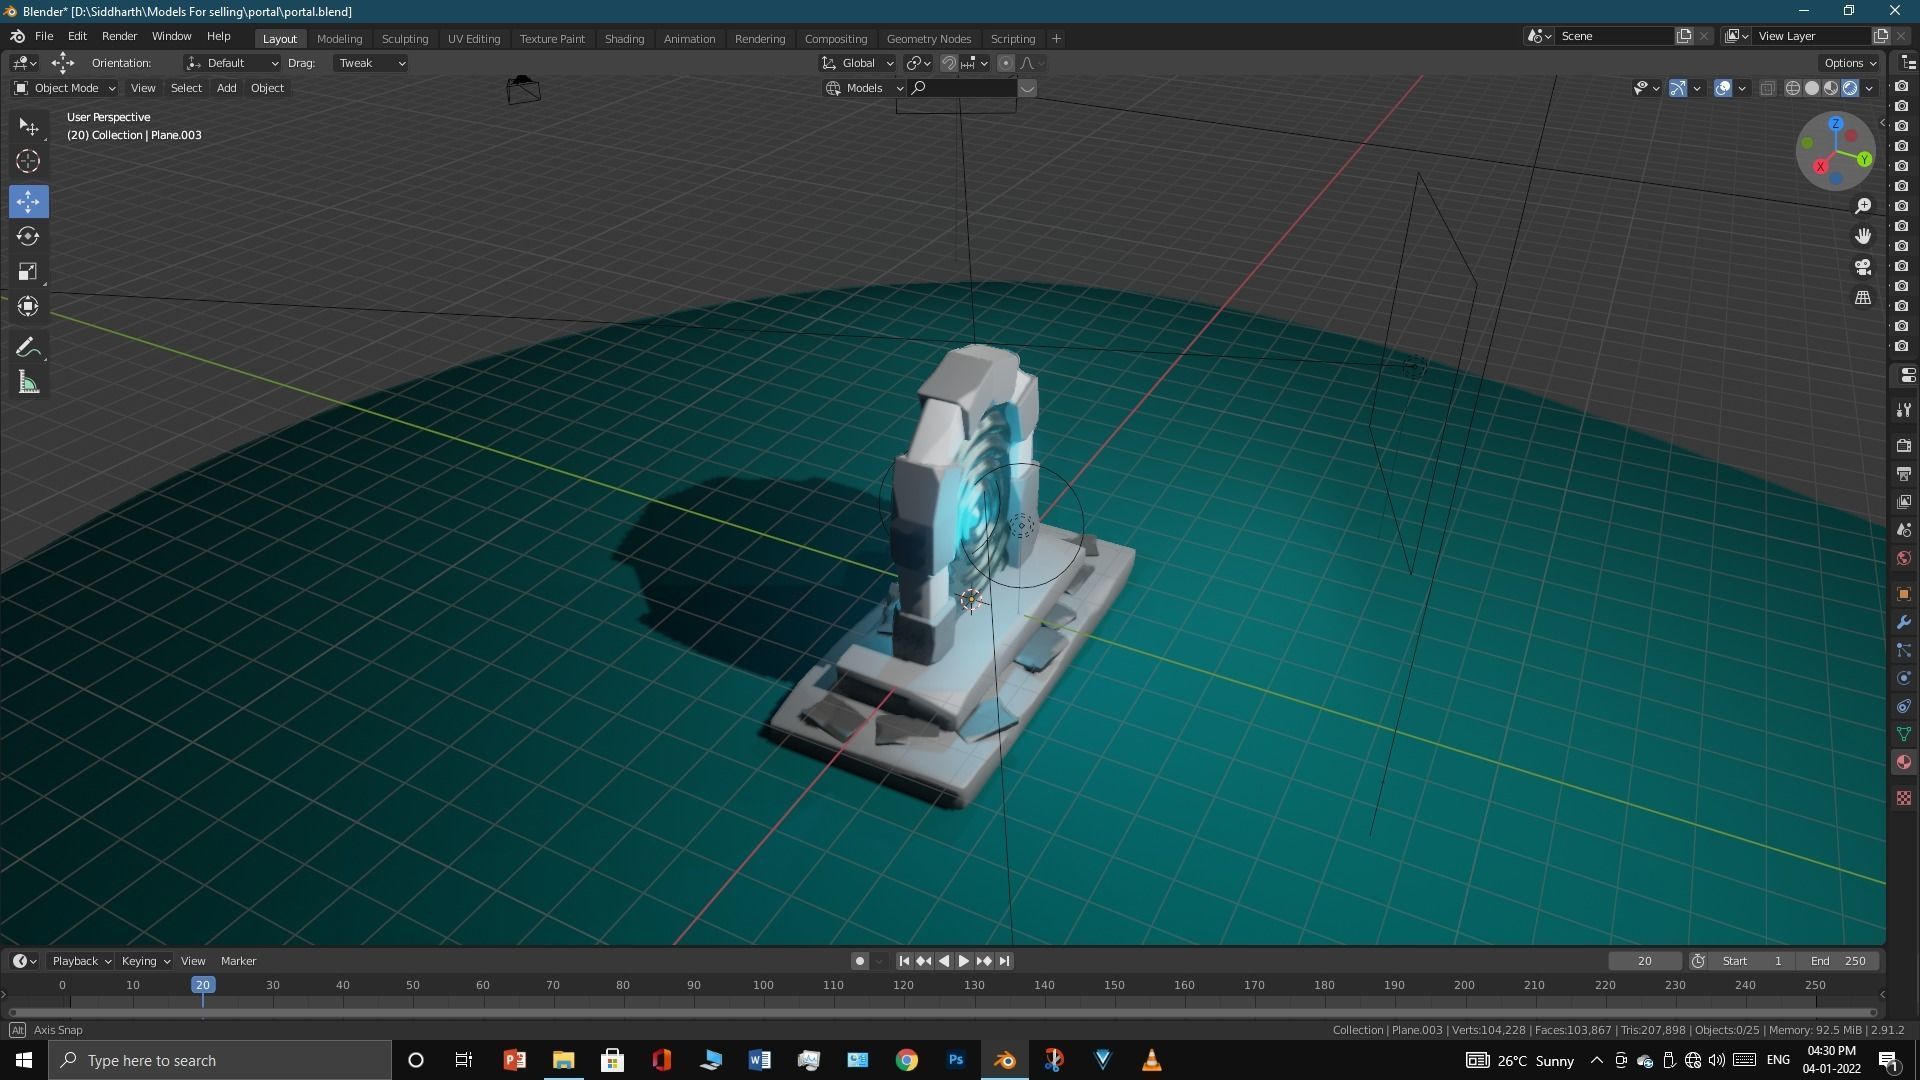Open the View Layer properties tab
This screenshot has height=1080, width=1920.
pos(1904,501)
